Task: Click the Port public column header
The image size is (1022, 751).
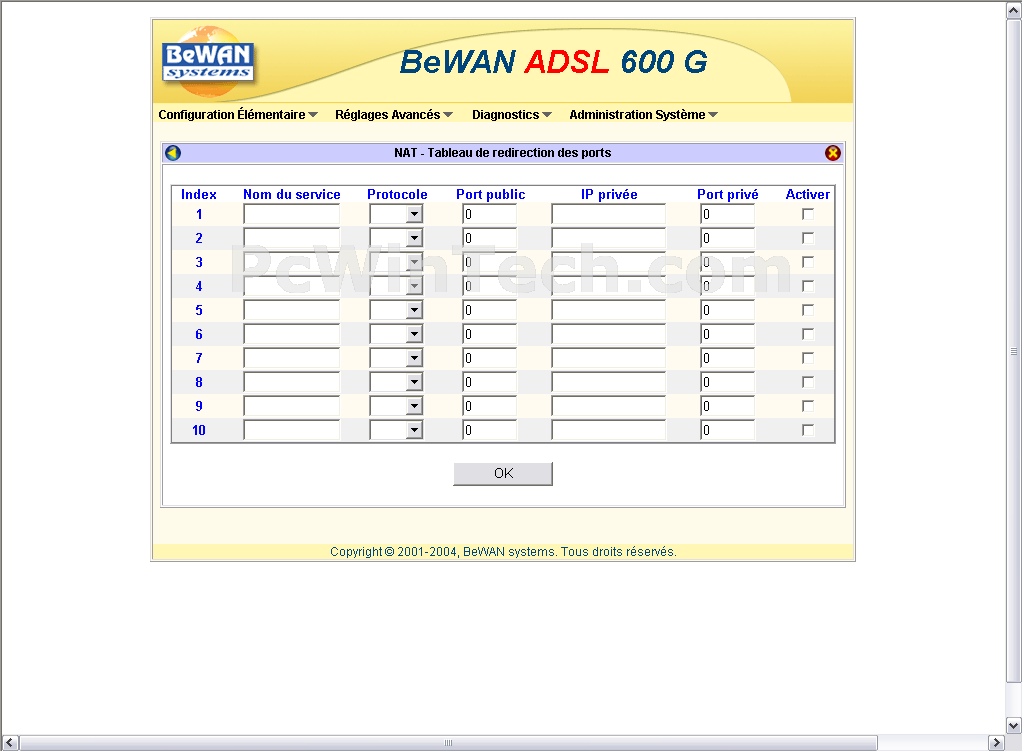Action: pyautogui.click(x=490, y=194)
